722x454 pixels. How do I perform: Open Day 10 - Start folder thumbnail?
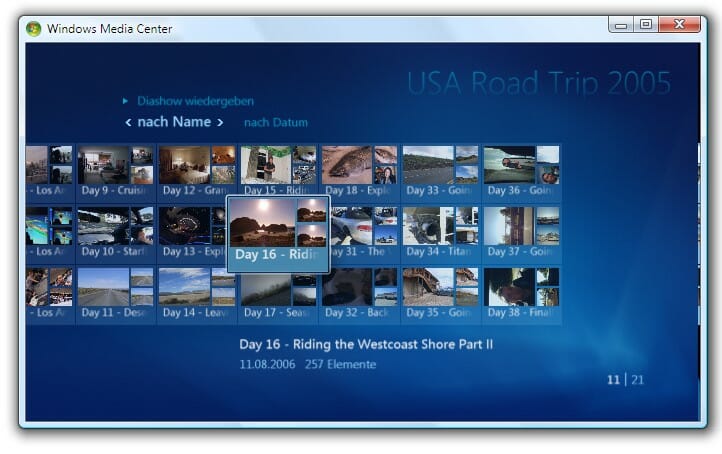[x=116, y=233]
